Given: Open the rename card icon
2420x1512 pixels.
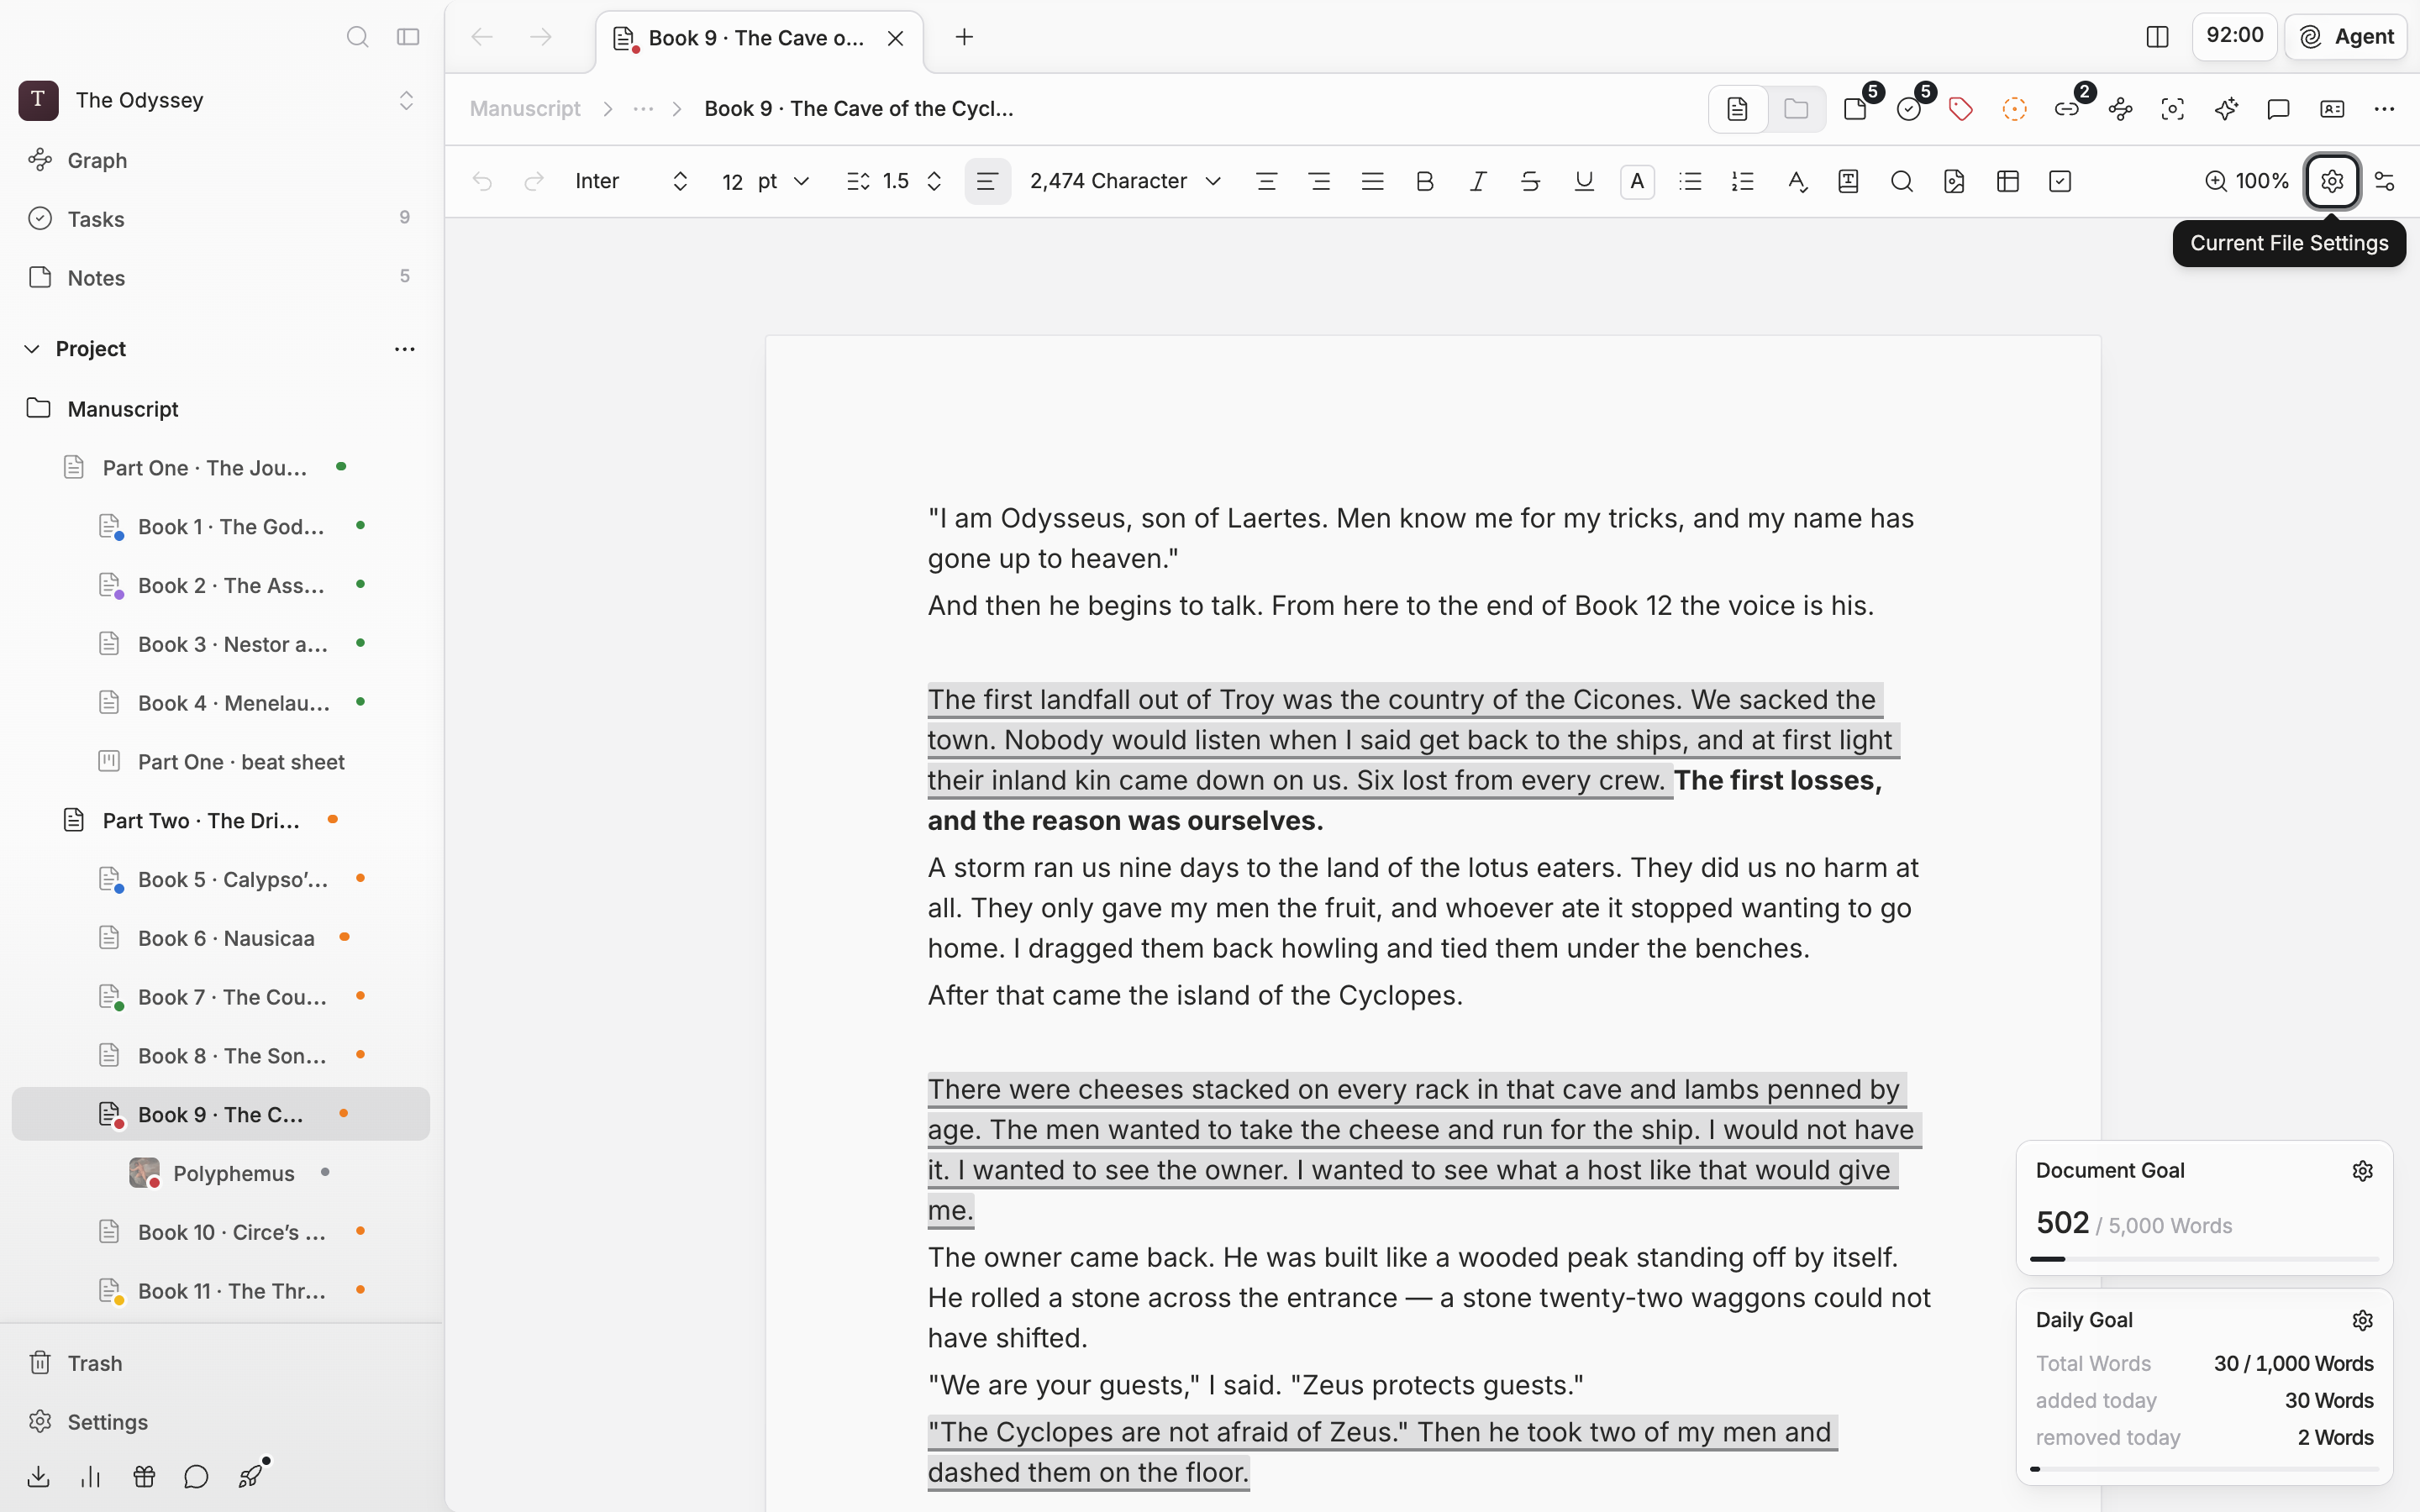Looking at the screenshot, I should pyautogui.click(x=2332, y=109).
